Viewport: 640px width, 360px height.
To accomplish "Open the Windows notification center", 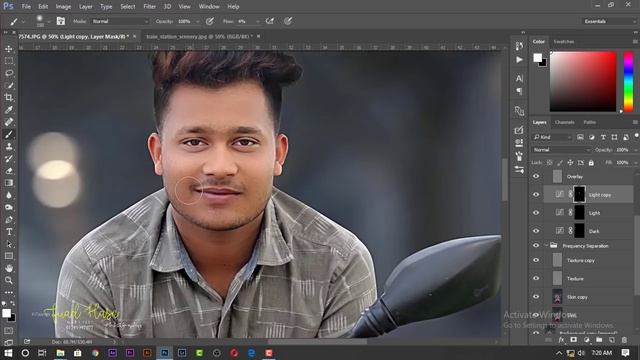I will [x=625, y=353].
